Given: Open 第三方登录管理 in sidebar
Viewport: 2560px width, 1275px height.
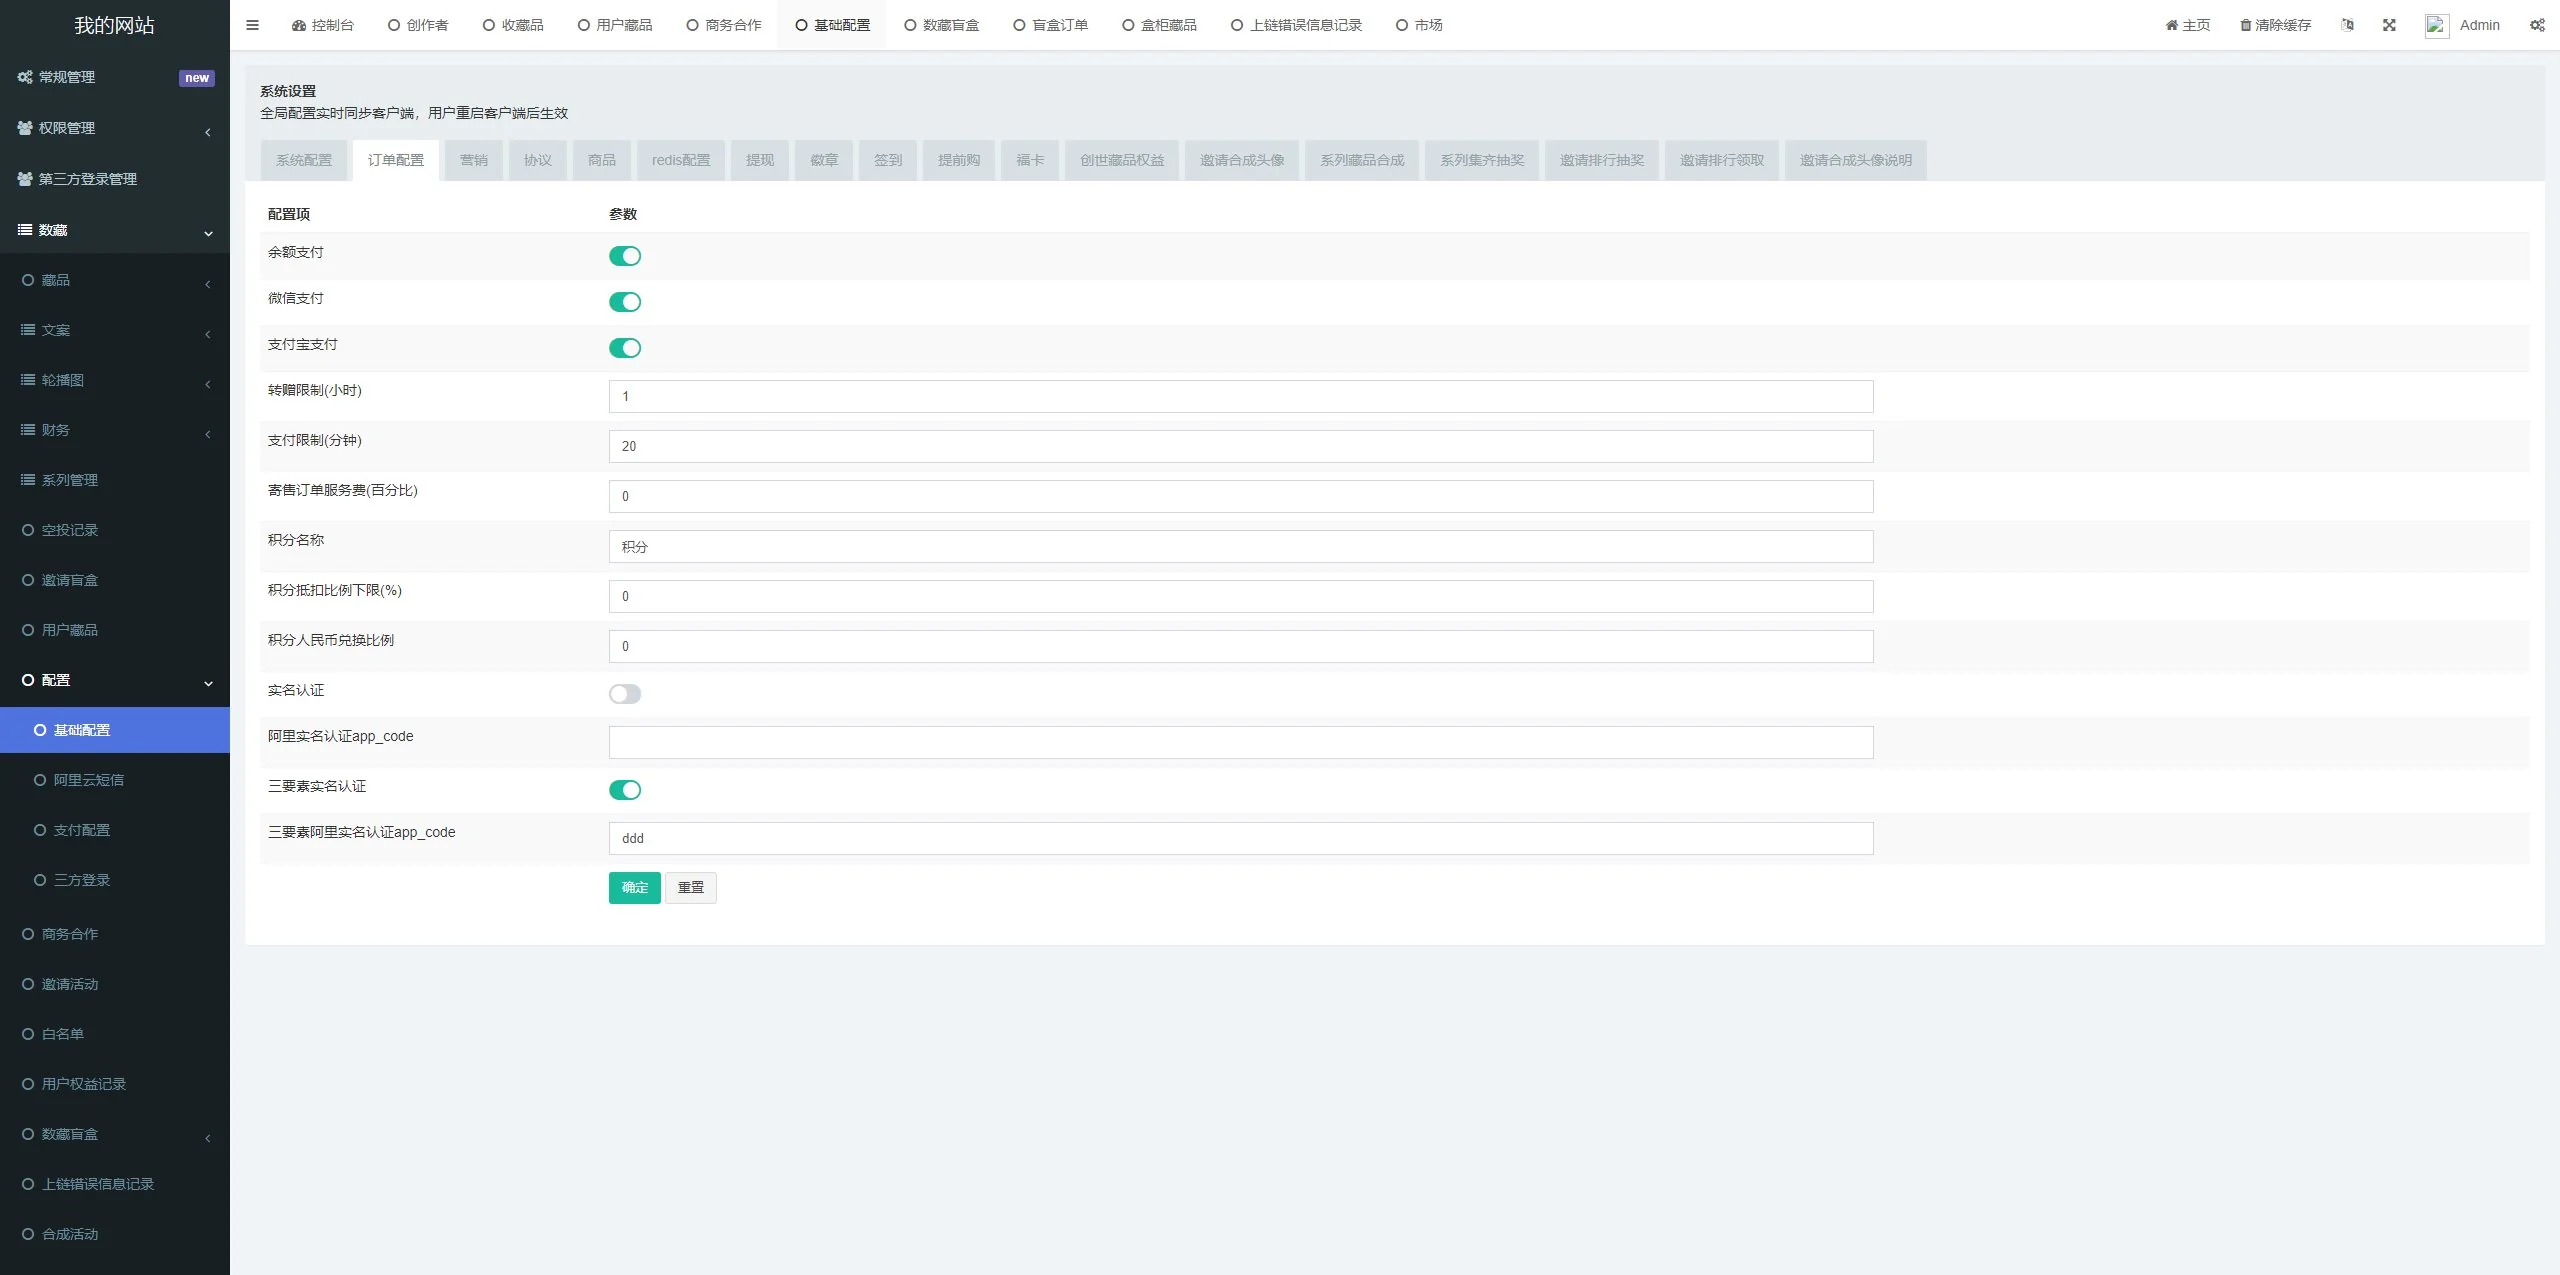Looking at the screenshot, I should tap(87, 179).
